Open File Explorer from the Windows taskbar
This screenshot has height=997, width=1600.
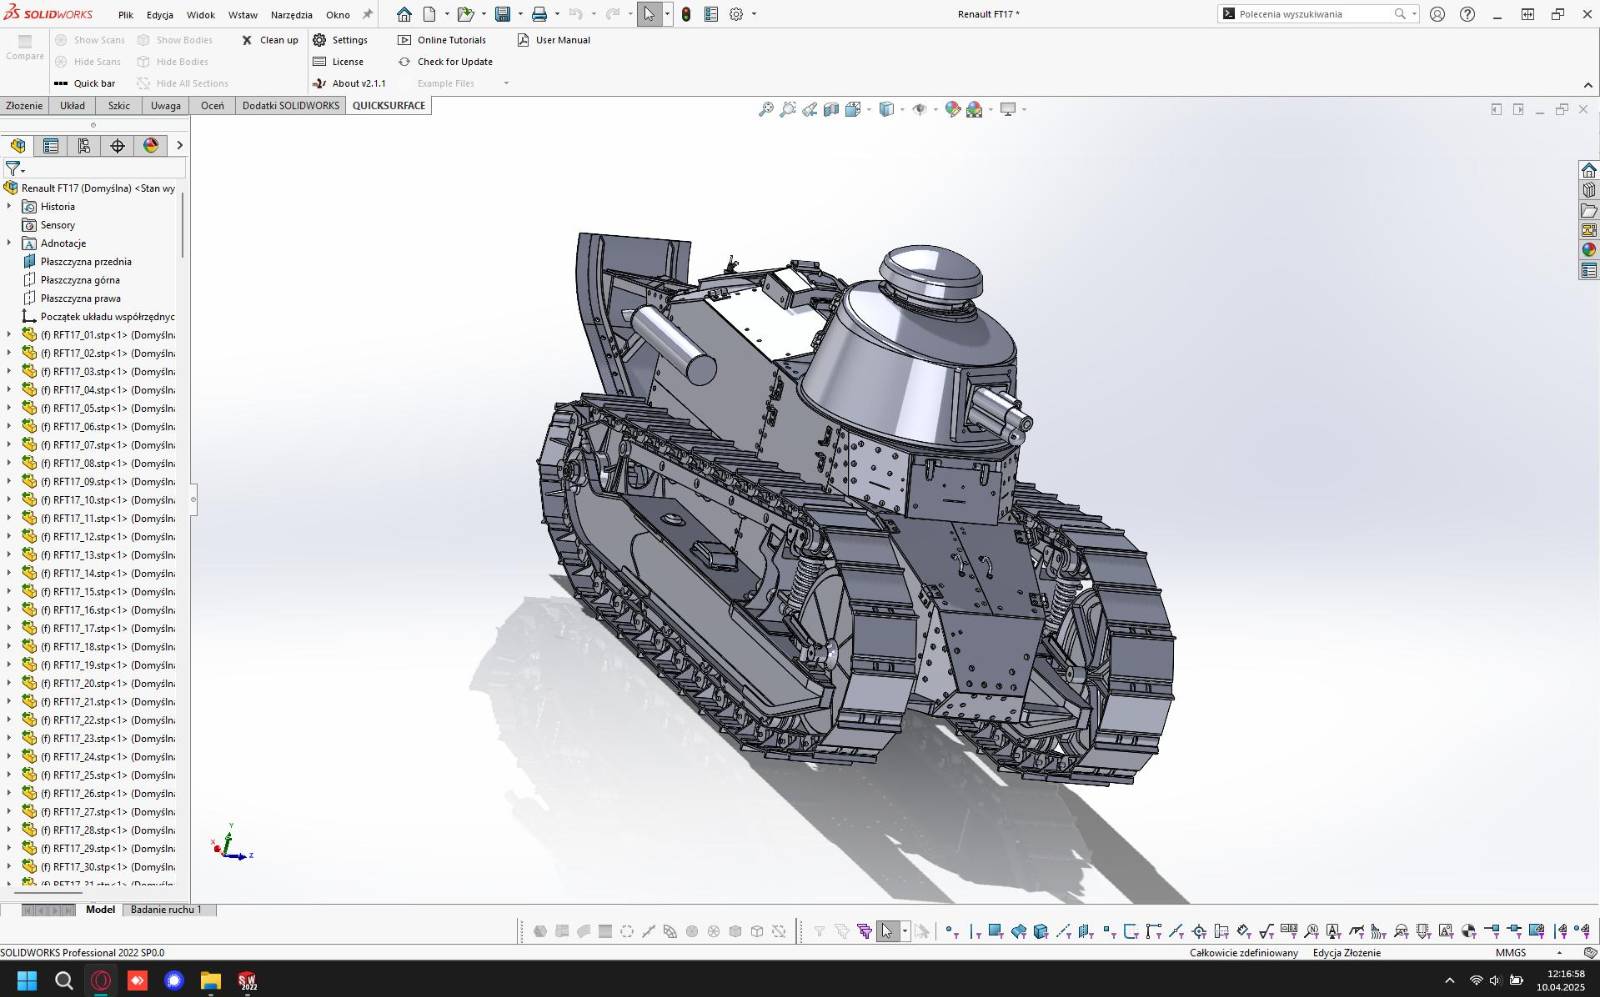coord(210,980)
